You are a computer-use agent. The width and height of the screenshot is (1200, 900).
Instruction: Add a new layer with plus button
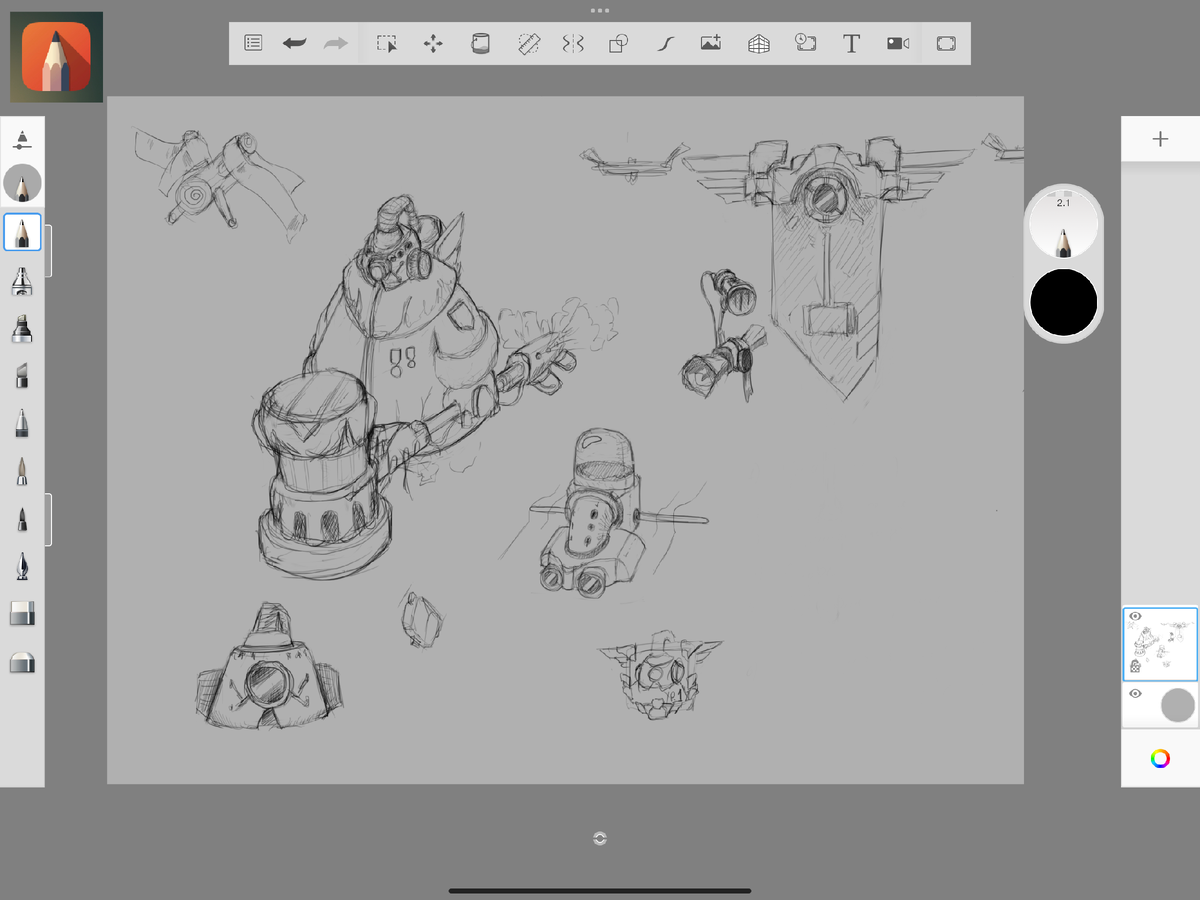tap(1160, 139)
